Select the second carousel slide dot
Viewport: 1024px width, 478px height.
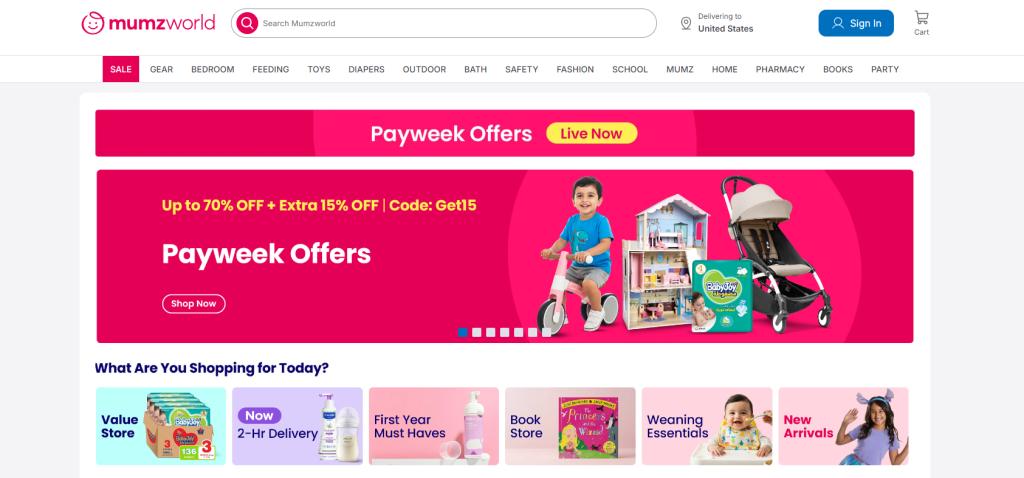pos(477,332)
